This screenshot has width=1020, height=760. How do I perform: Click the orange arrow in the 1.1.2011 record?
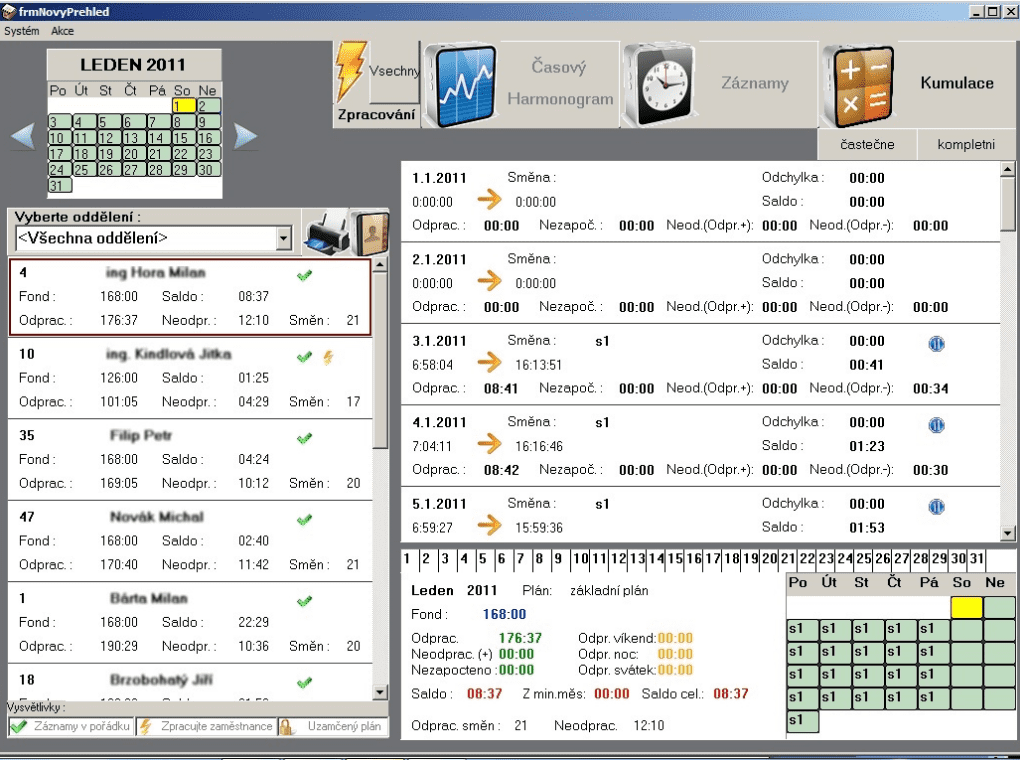[489, 199]
